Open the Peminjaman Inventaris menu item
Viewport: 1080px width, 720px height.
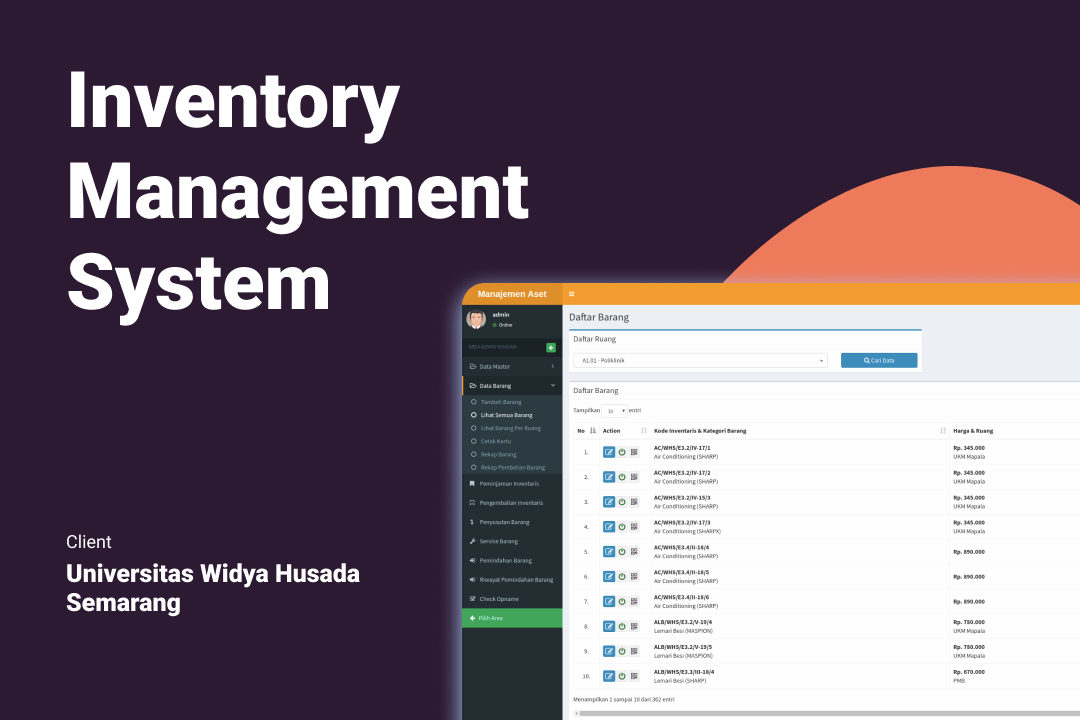point(511,484)
